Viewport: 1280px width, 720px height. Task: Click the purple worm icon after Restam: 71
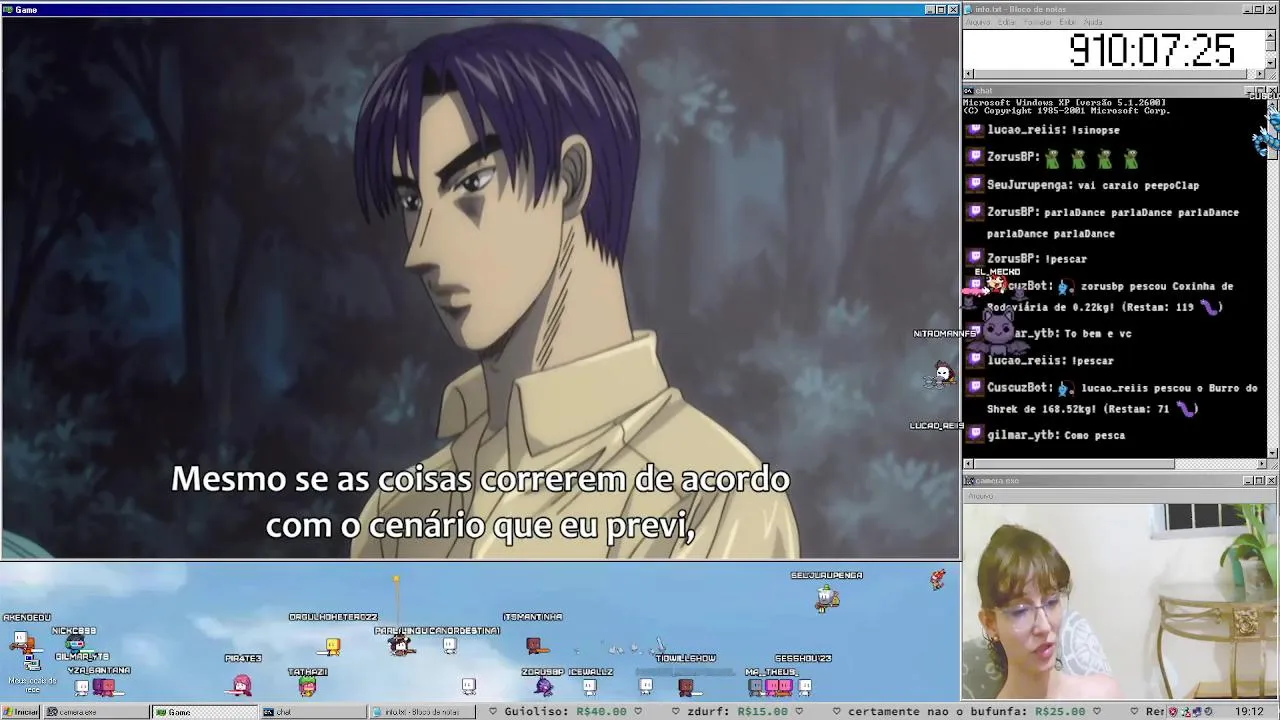1187,409
